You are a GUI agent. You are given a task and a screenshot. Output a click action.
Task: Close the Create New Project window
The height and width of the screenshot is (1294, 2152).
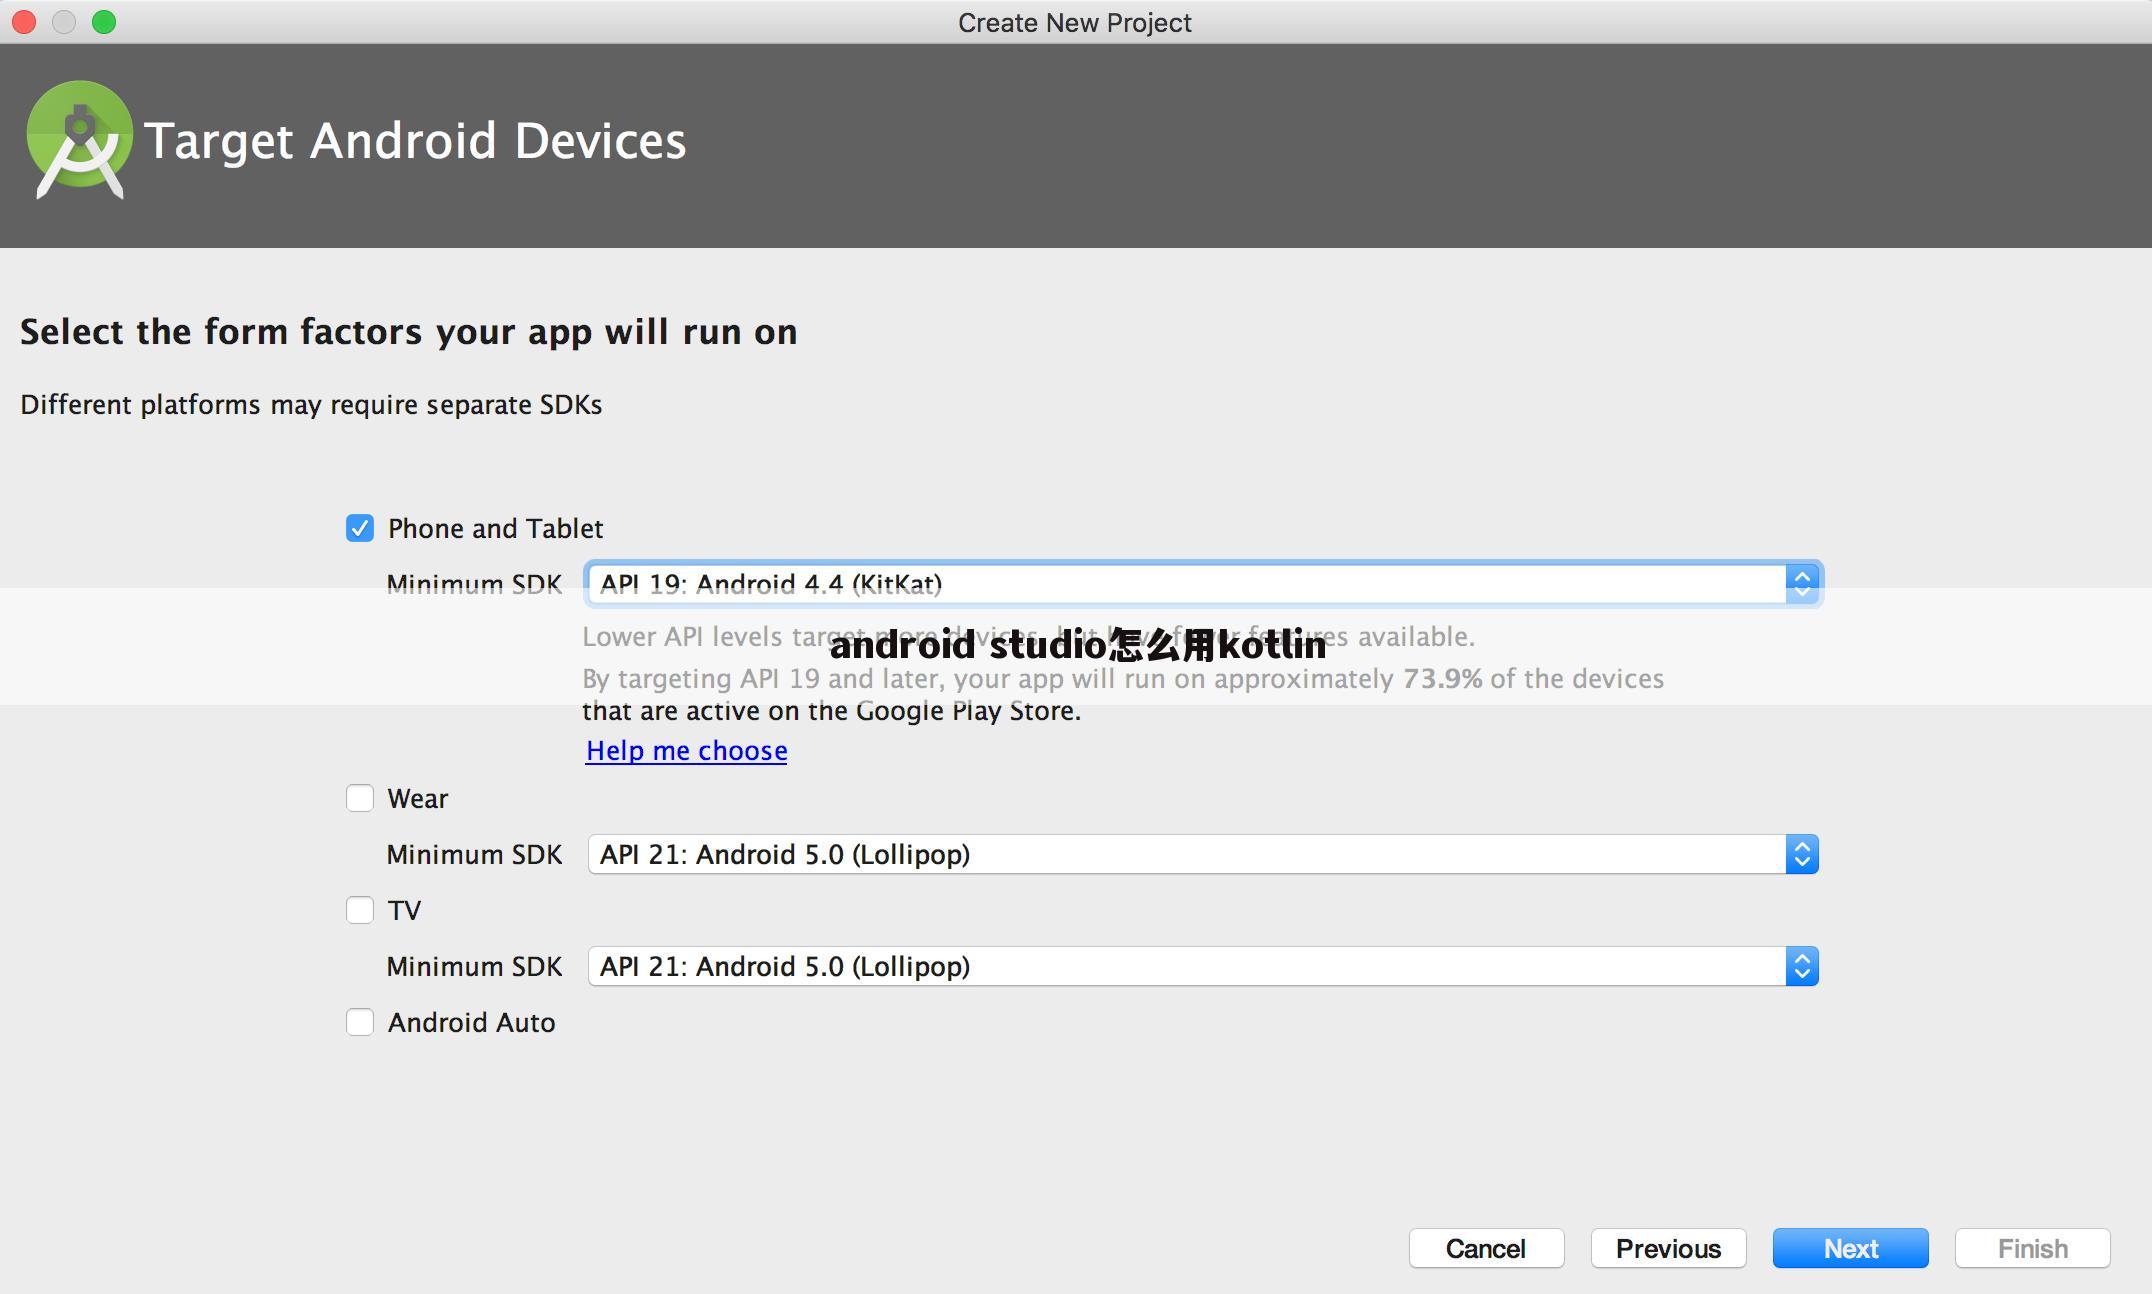coord(24,22)
